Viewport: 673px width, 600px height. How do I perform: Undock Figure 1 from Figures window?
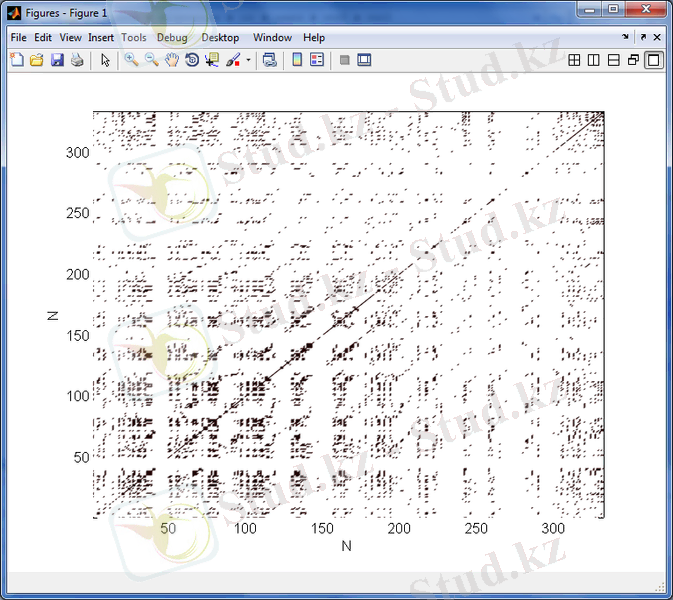[x=643, y=37]
